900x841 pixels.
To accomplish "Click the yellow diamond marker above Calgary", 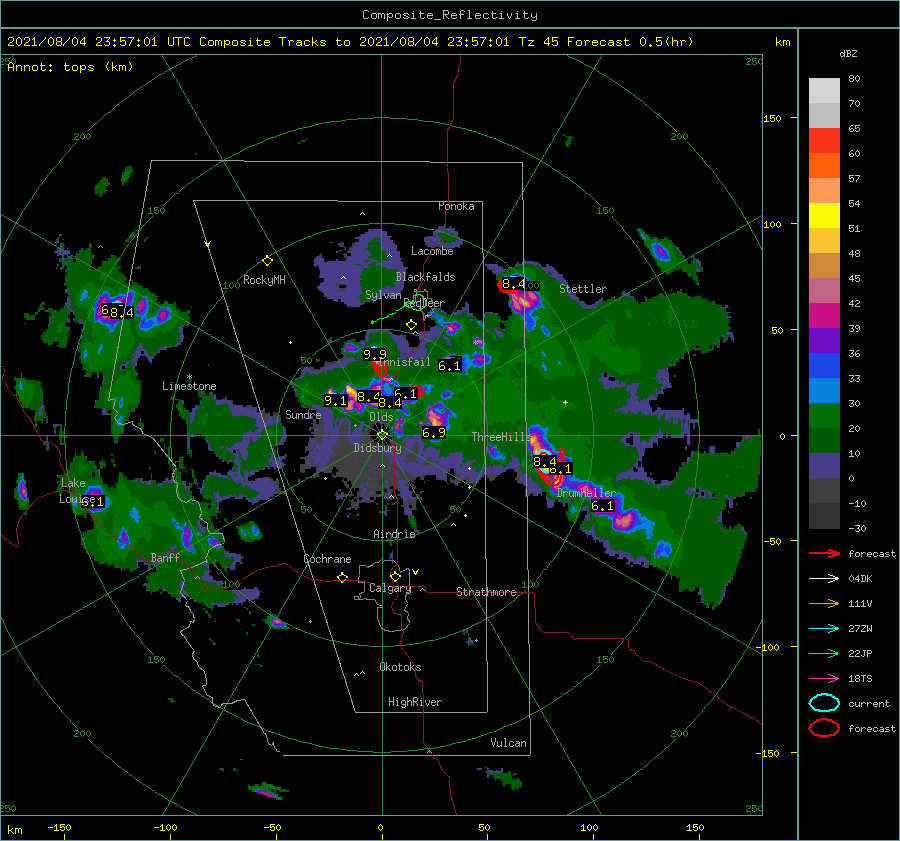I will tap(395, 576).
